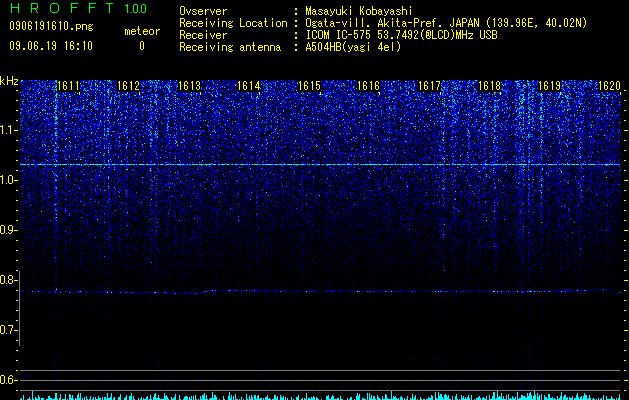The height and width of the screenshot is (400, 629).
Task: Click the 1618 time marker
Action: [490, 86]
